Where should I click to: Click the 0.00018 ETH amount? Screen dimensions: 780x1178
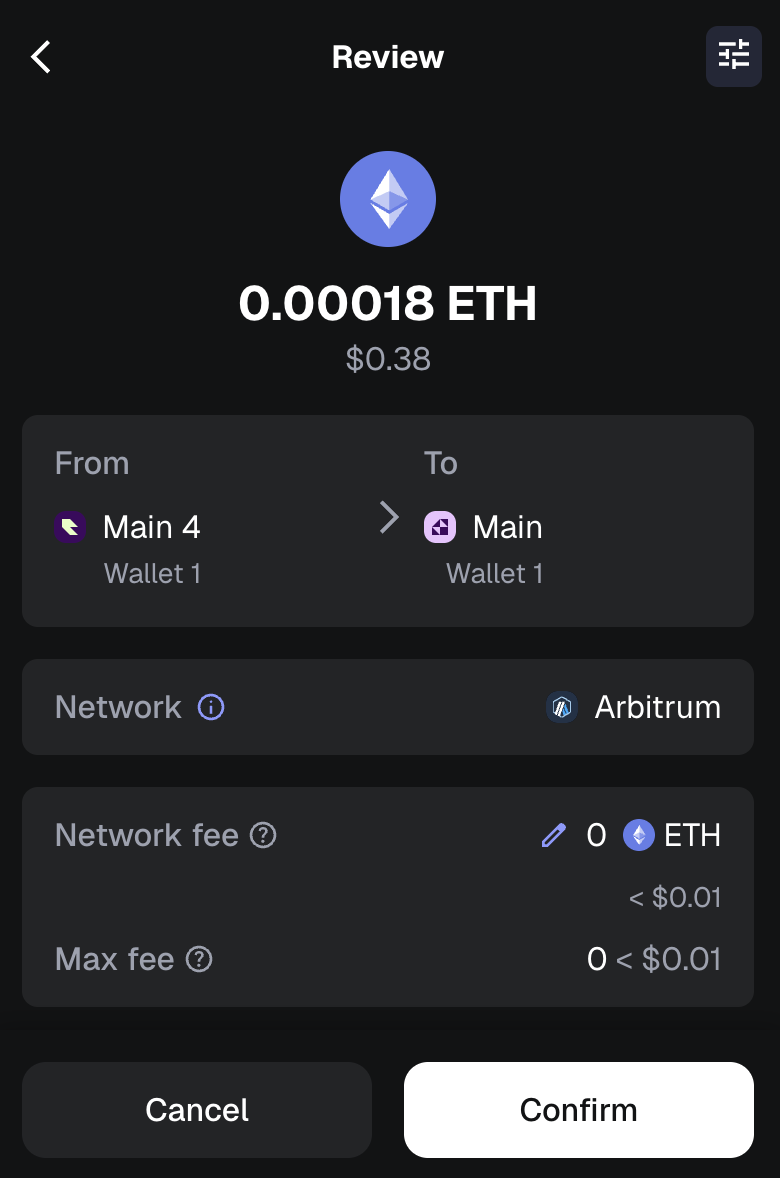(x=388, y=303)
